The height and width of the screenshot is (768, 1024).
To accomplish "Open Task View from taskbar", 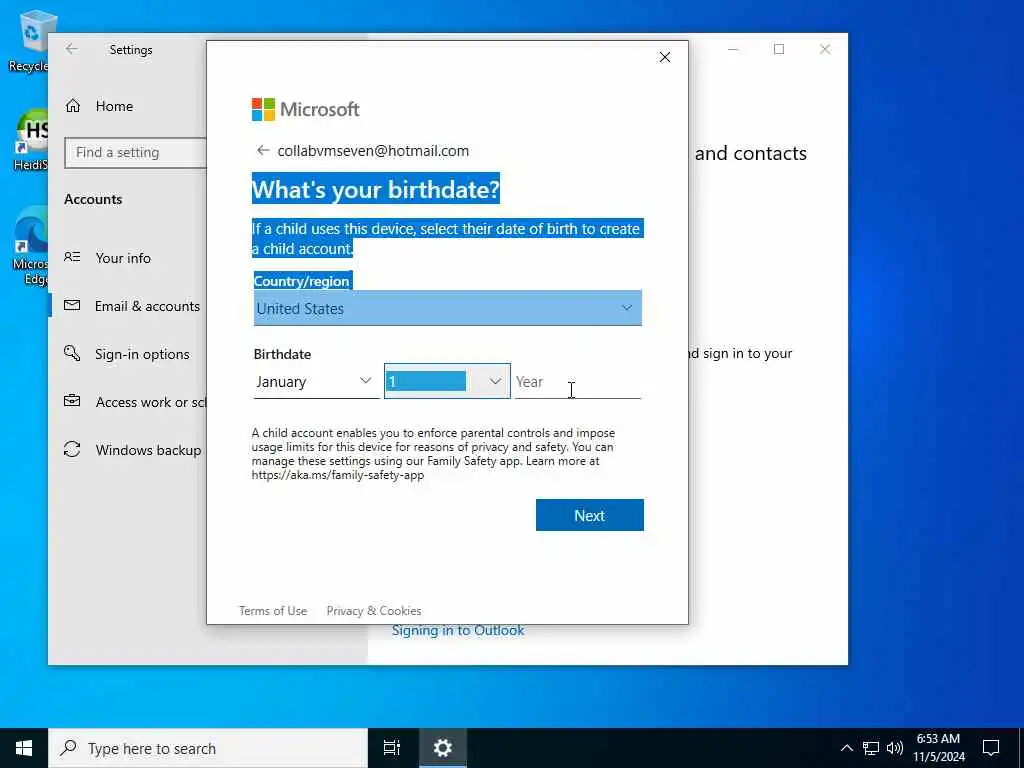I will (x=392, y=748).
